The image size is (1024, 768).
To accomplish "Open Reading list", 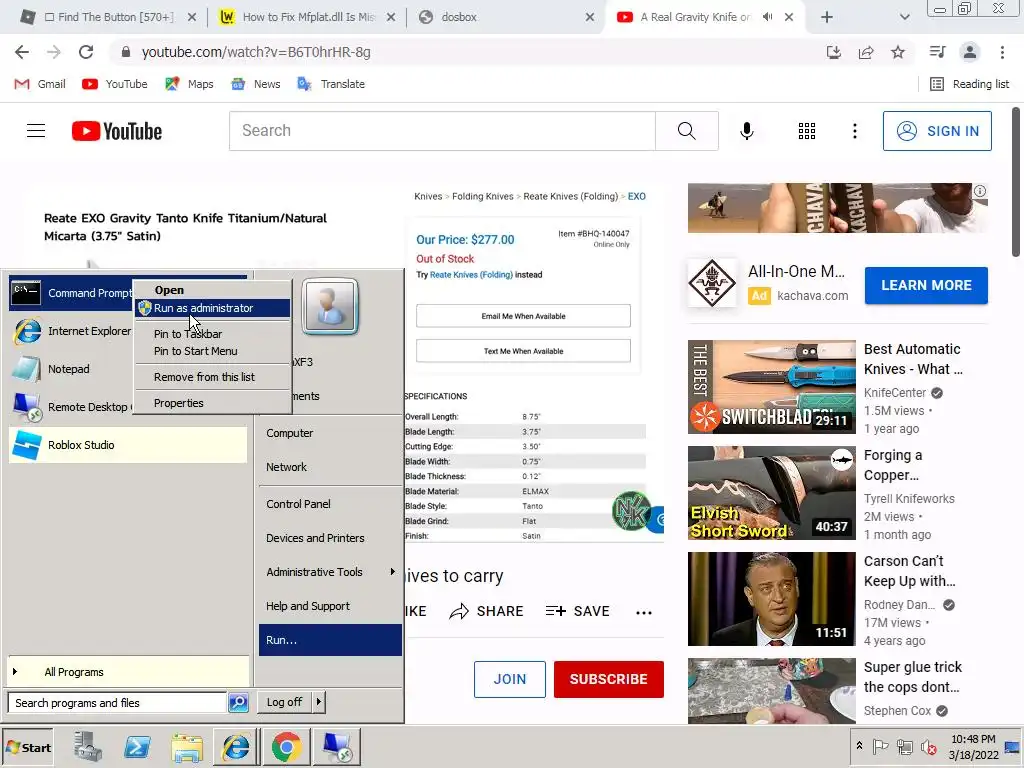I will tap(970, 84).
